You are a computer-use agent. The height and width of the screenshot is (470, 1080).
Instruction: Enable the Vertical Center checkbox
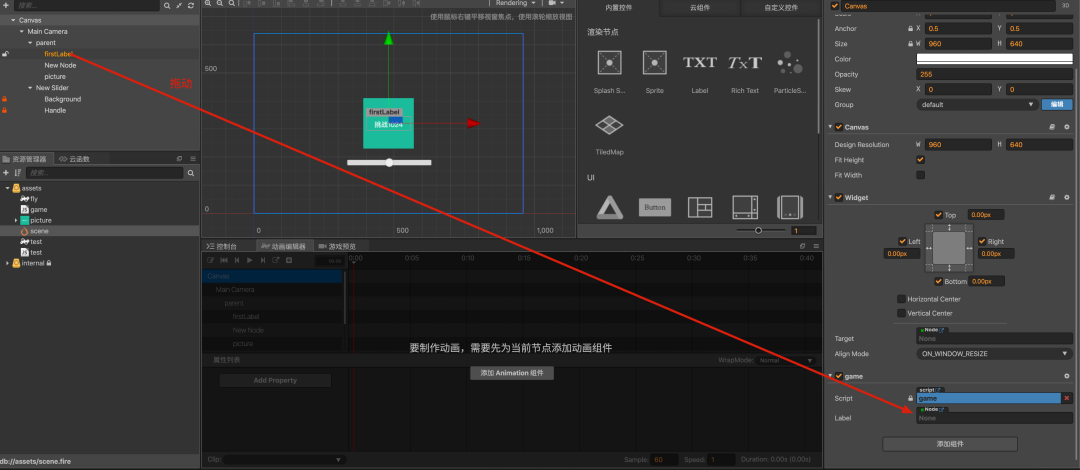coord(901,313)
